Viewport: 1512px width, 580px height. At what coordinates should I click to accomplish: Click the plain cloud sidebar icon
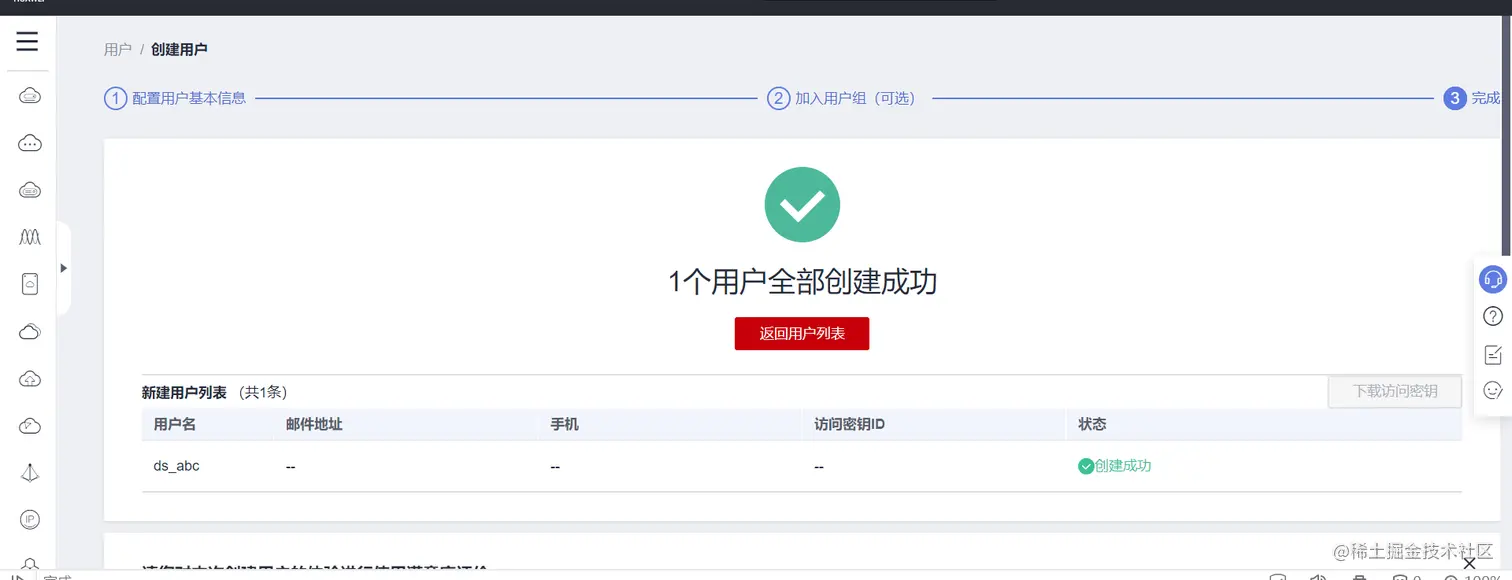click(30, 331)
